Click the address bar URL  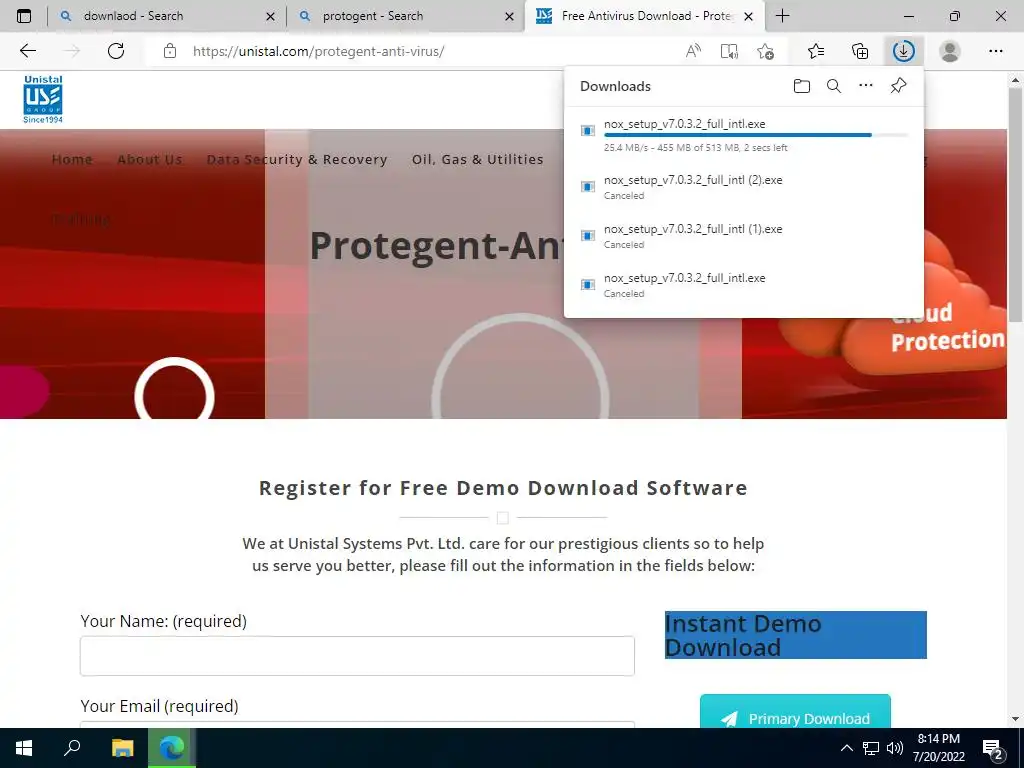(x=319, y=51)
